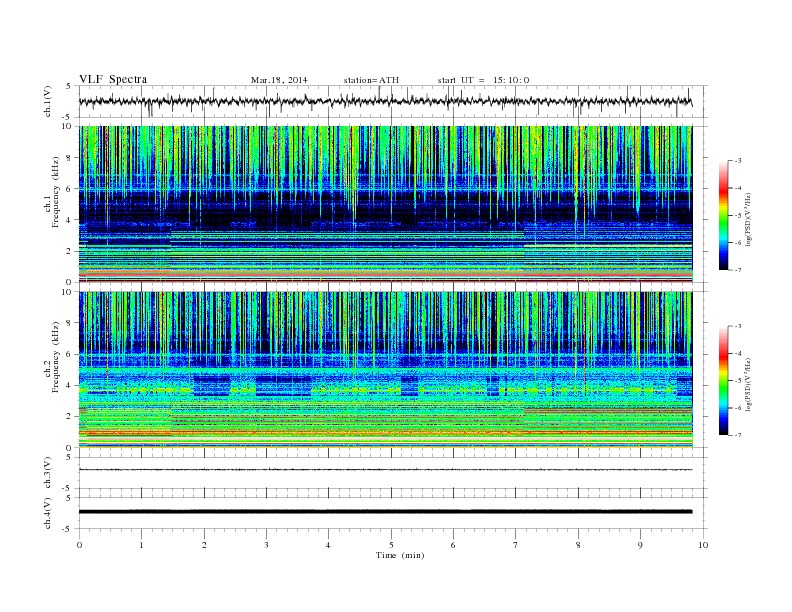Click the "-5" label on ch.1 colorbar

point(737,216)
